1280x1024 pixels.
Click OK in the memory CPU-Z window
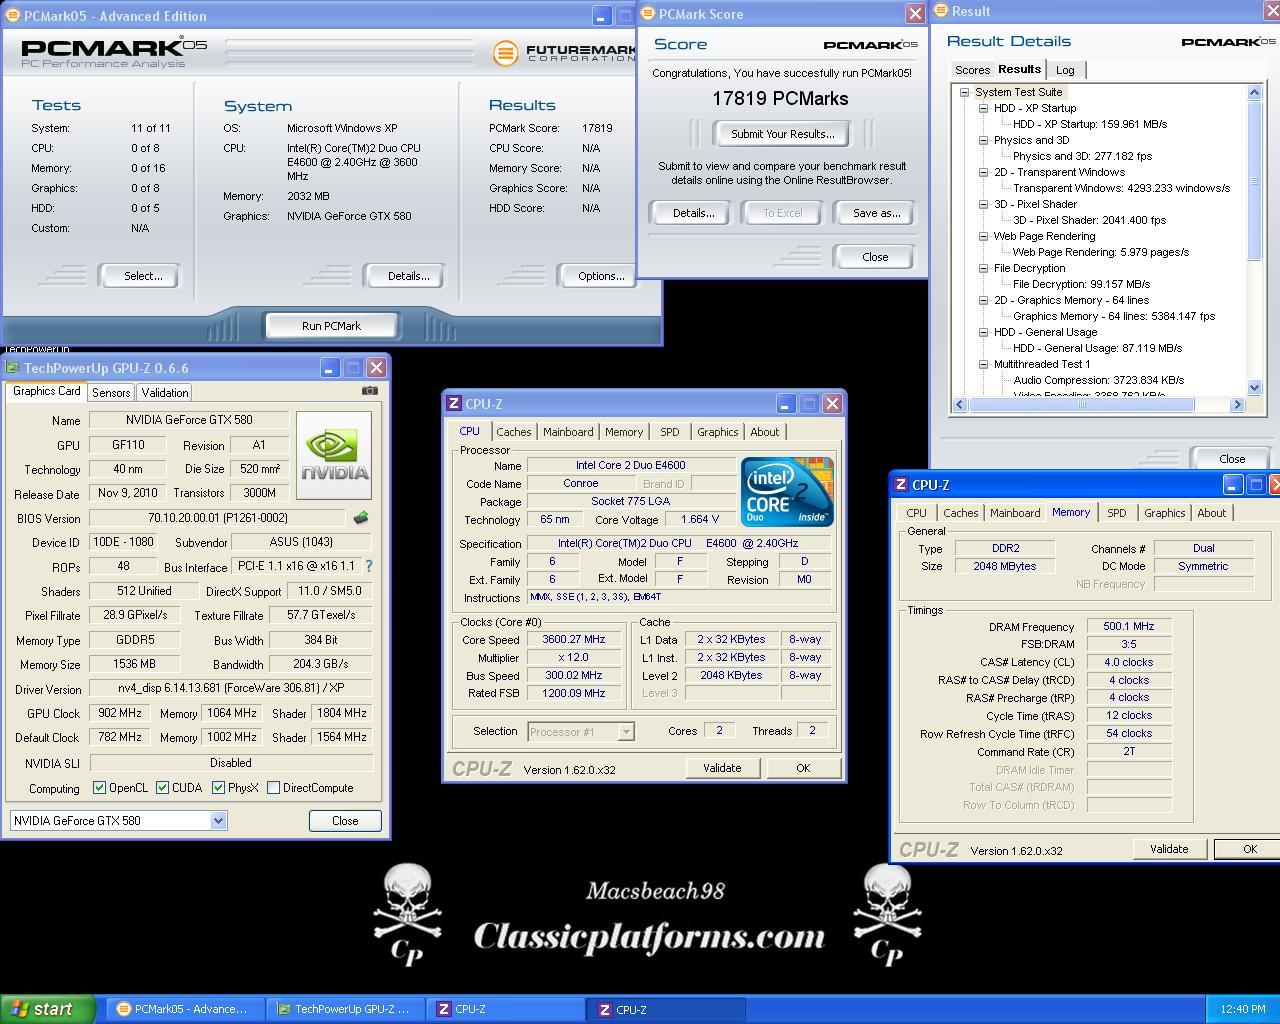pos(1247,849)
